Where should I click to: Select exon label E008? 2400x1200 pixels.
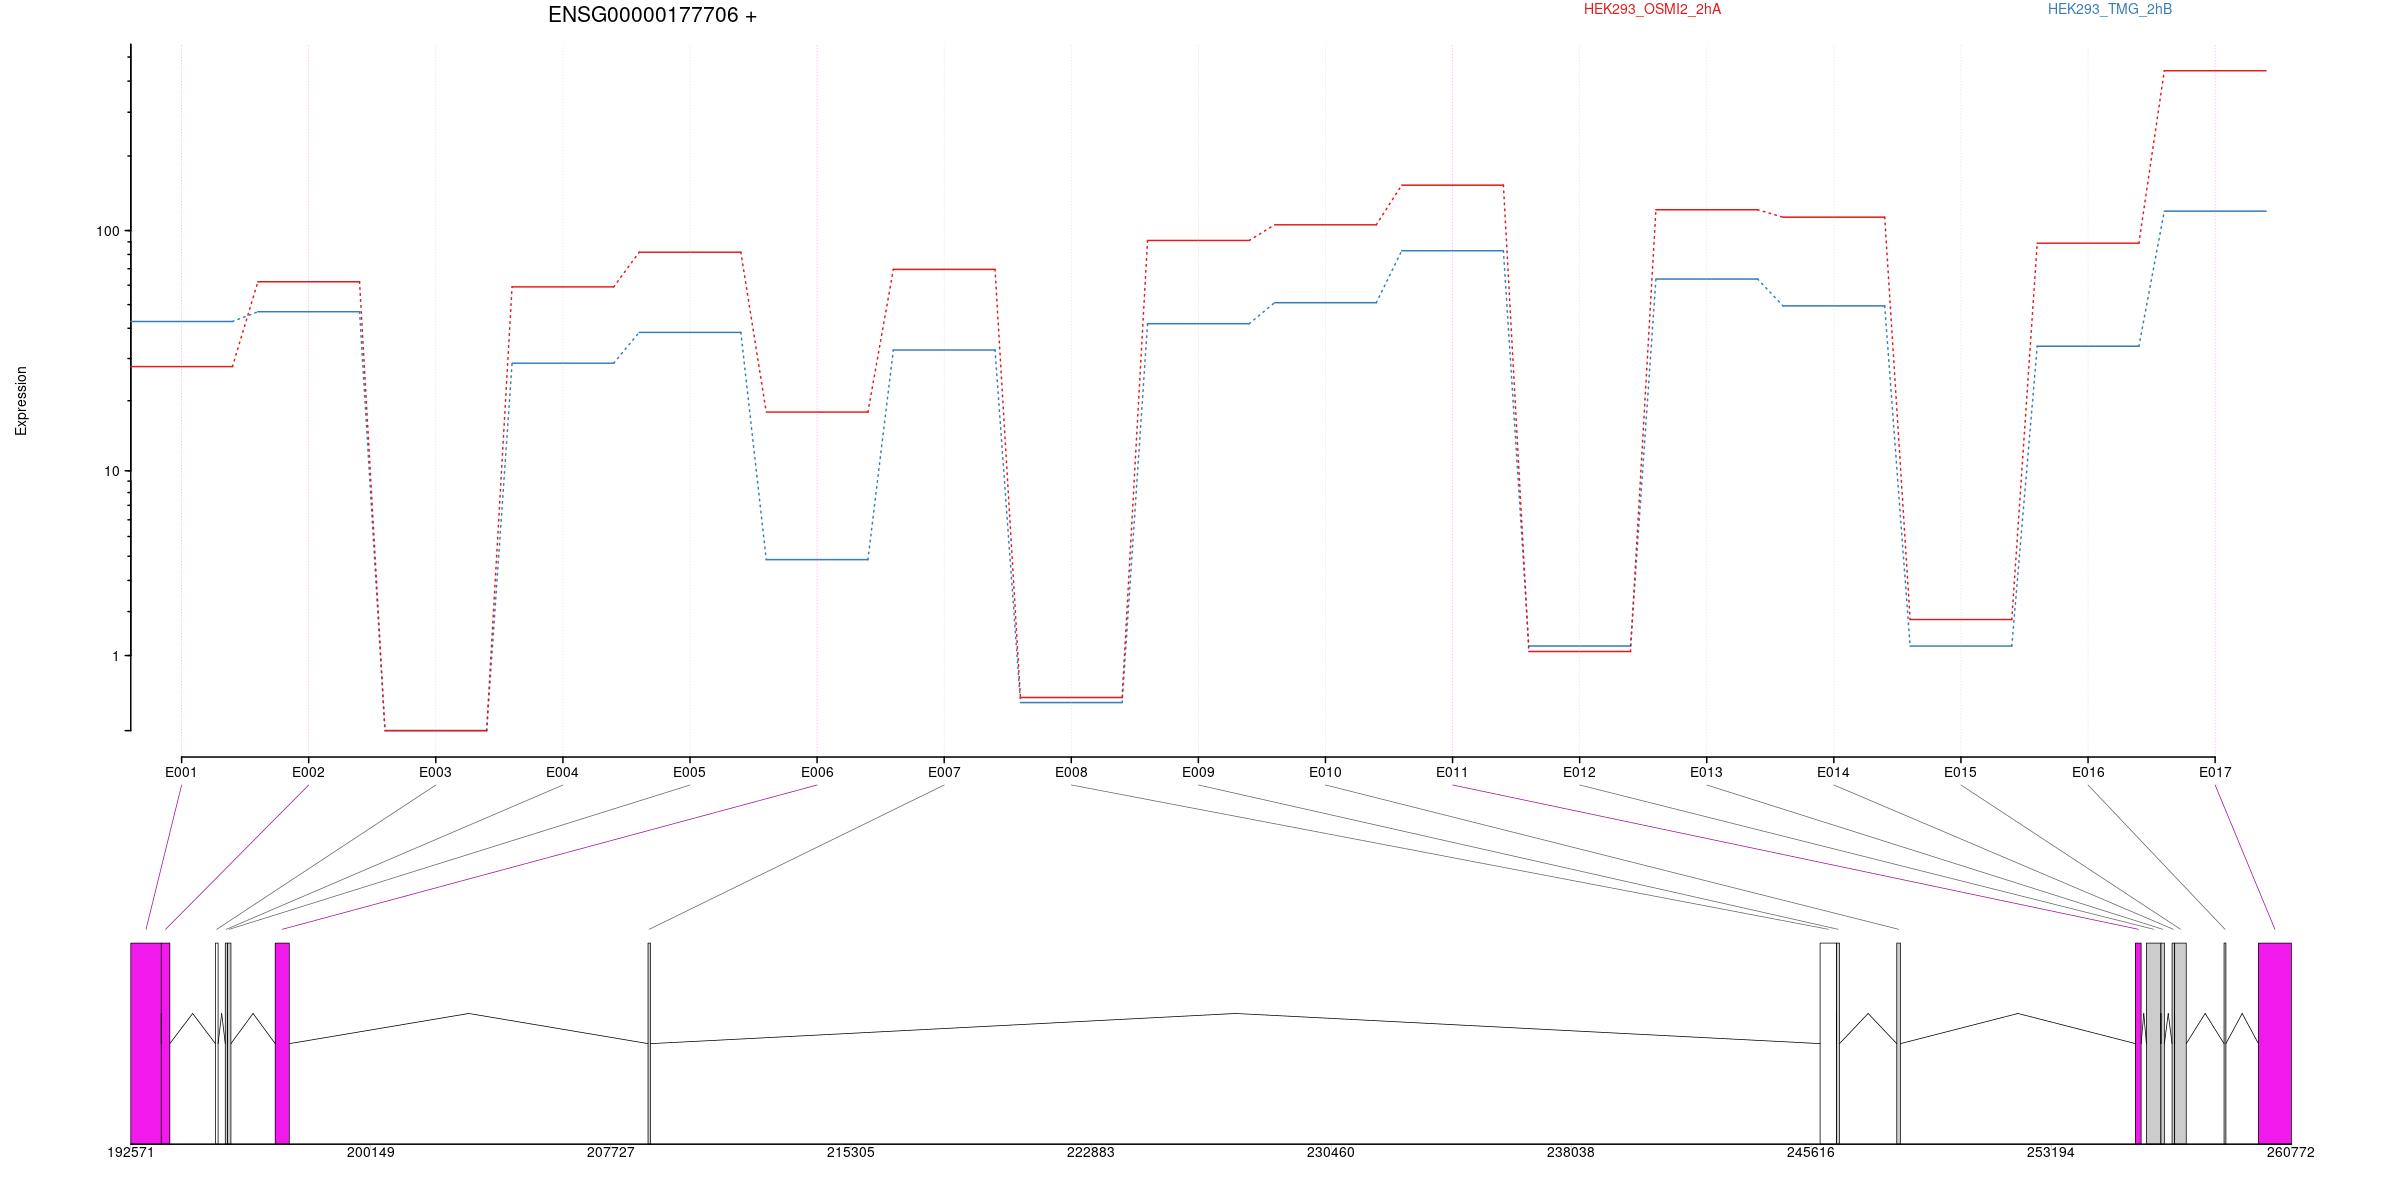pos(1071,772)
